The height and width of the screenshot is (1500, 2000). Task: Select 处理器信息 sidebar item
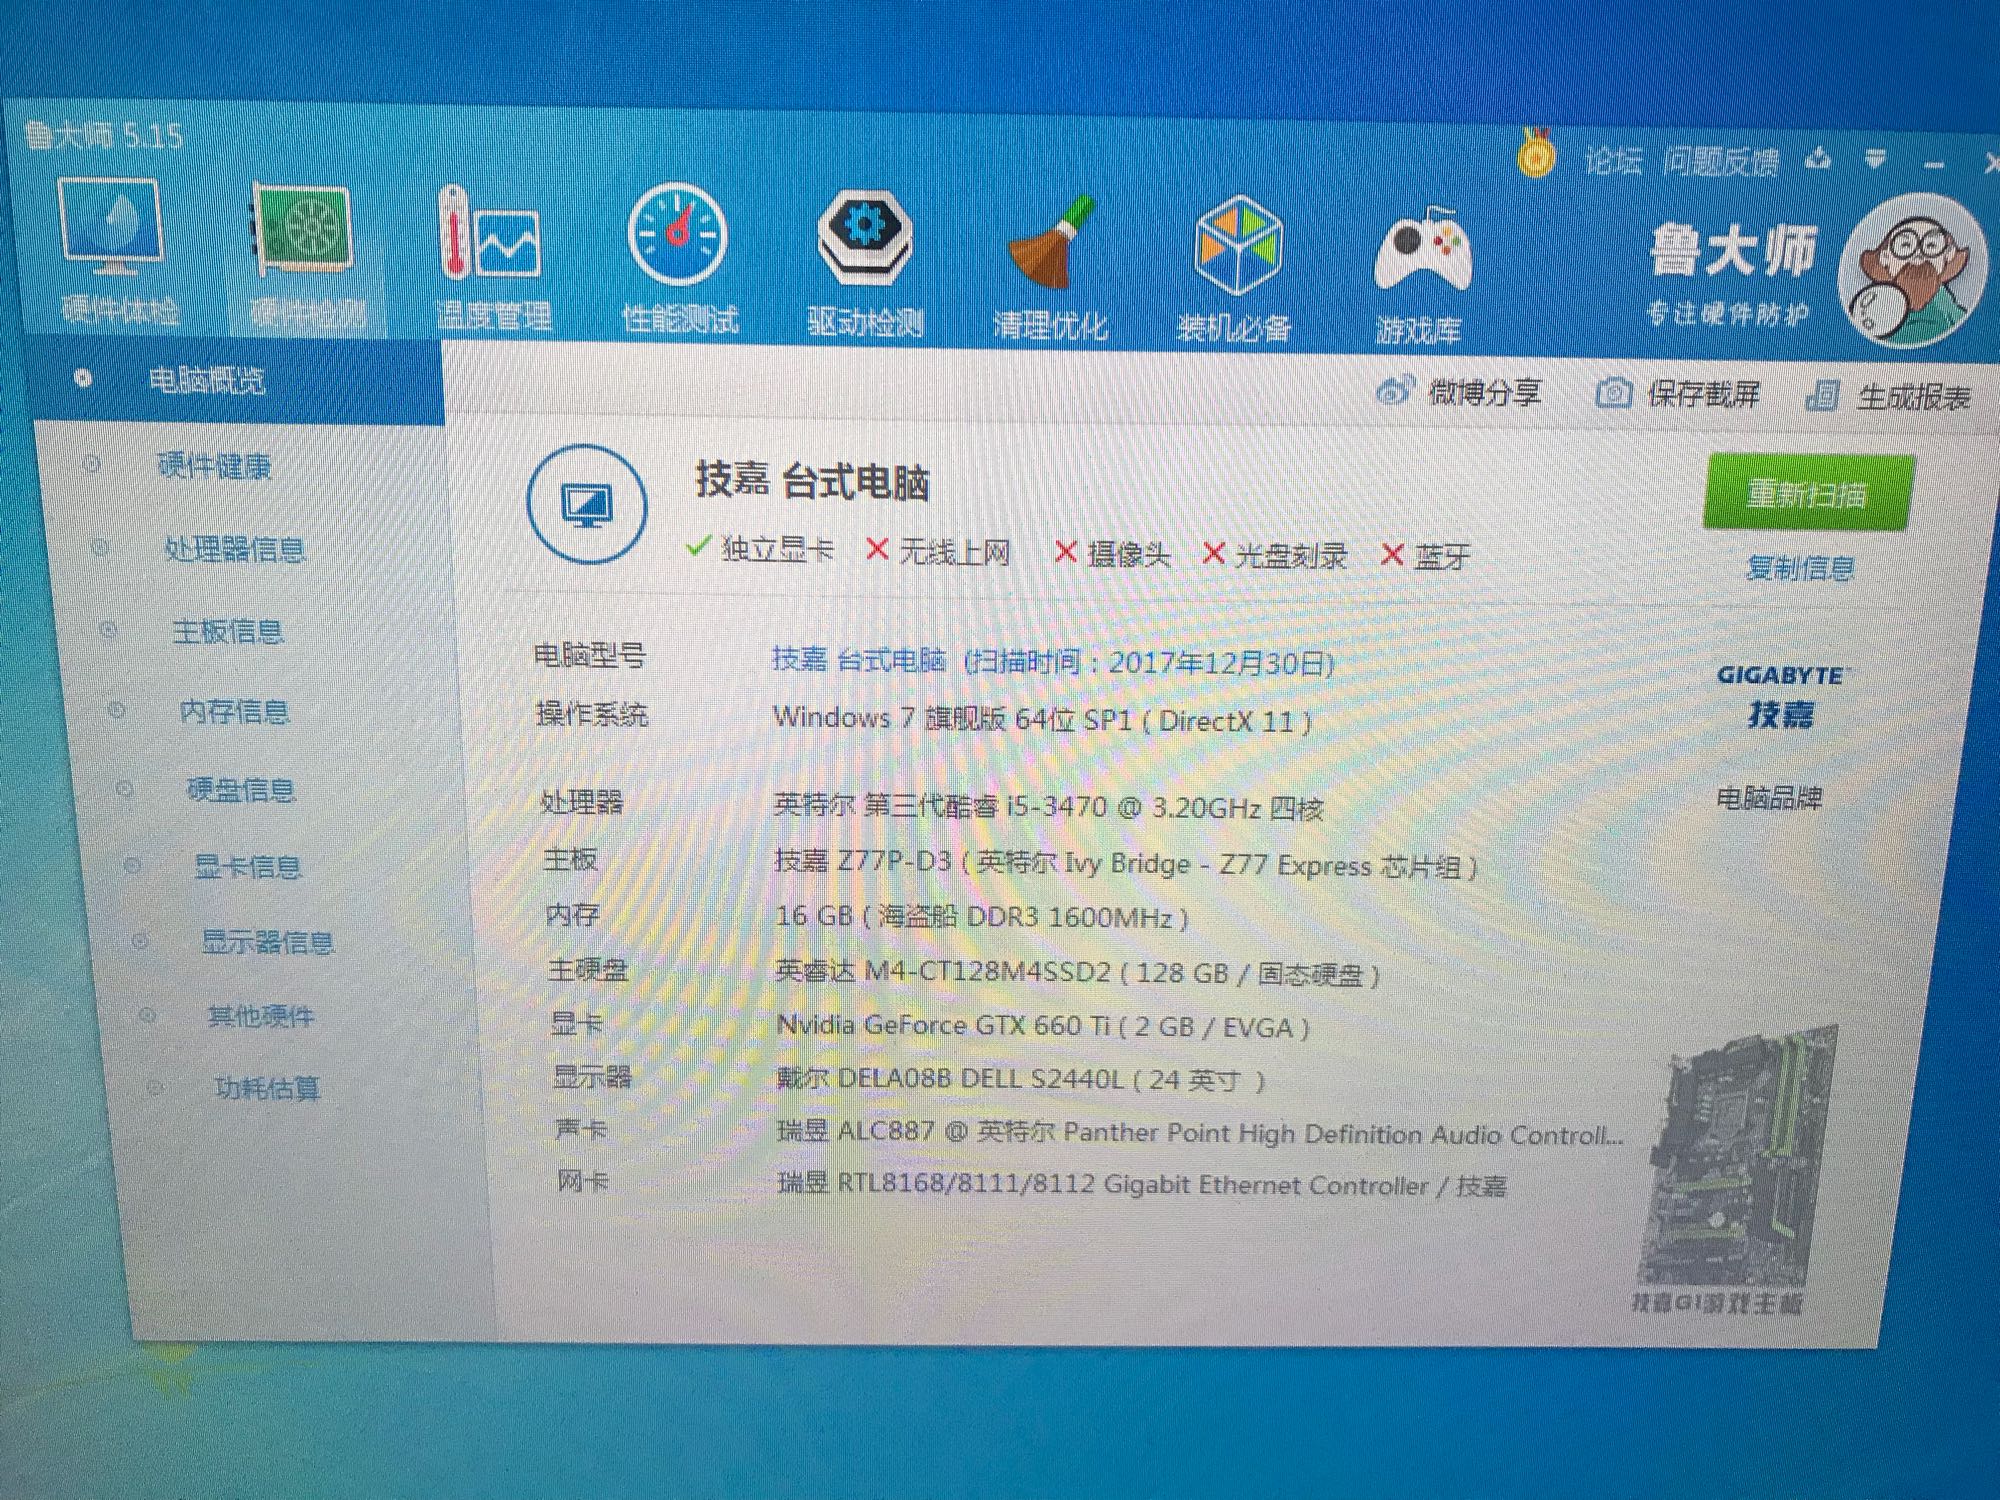pyautogui.click(x=234, y=549)
